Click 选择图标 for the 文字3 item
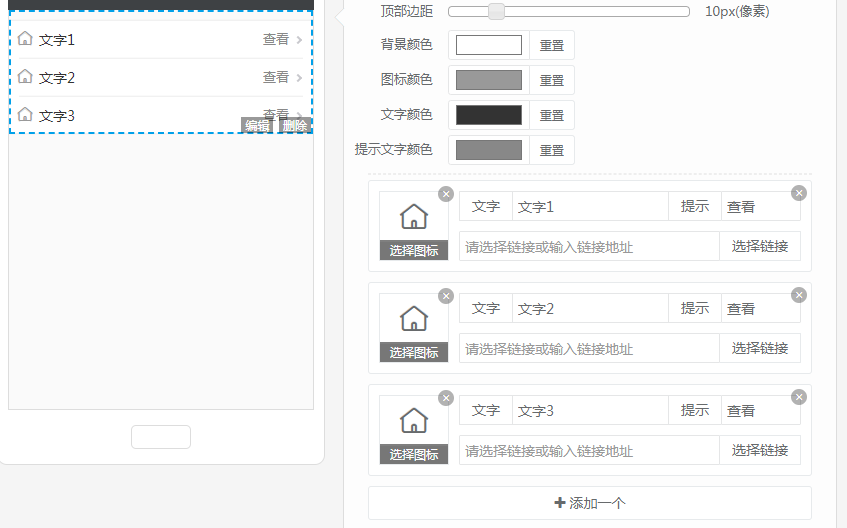The image size is (847, 528). tap(414, 454)
